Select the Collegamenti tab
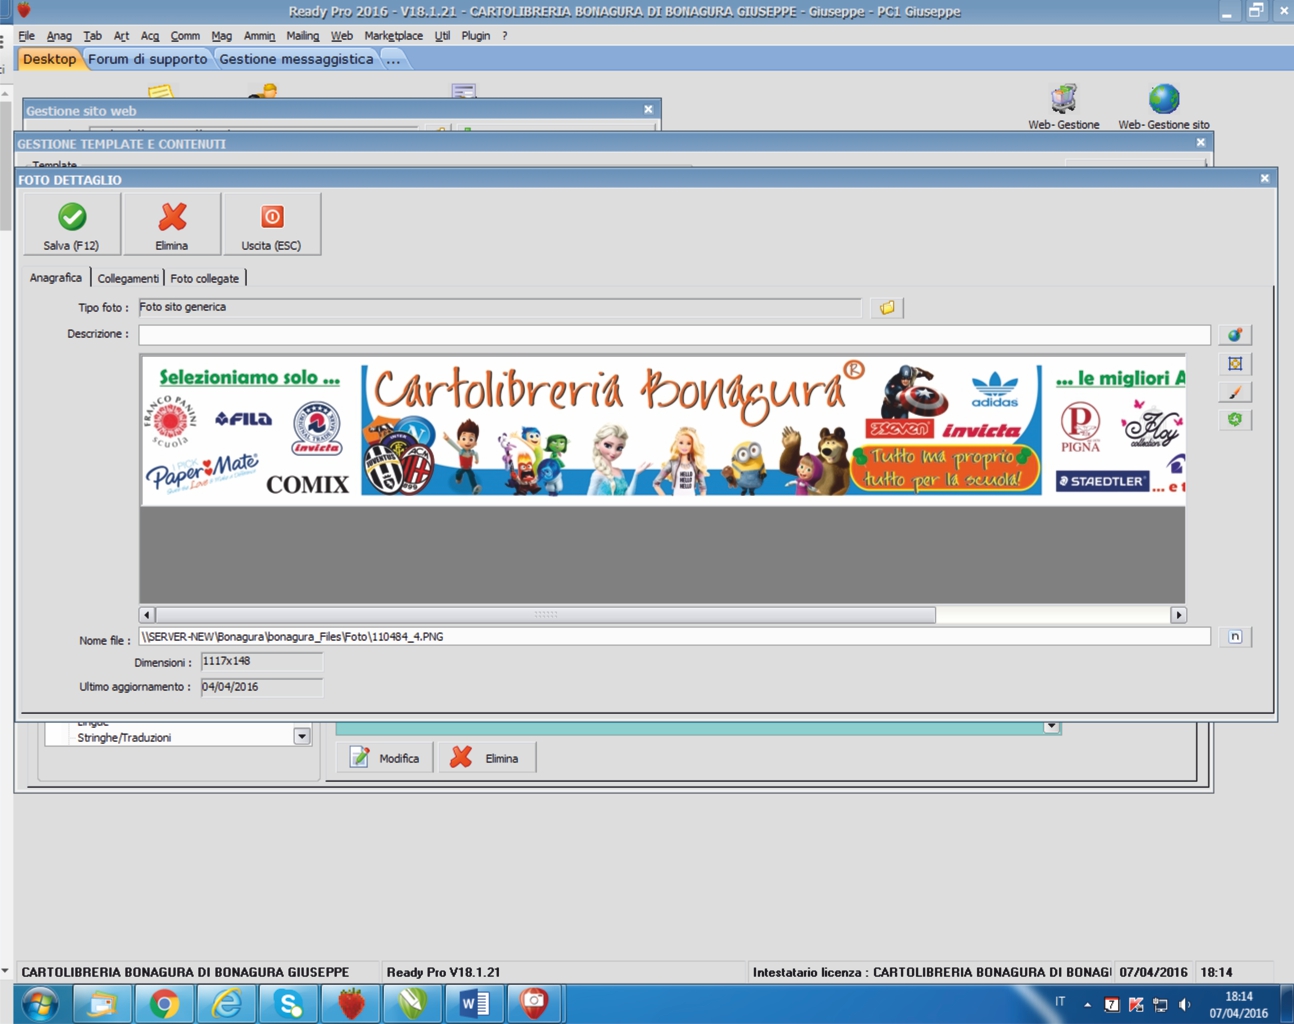Screen dimensions: 1294x1024 [128, 278]
